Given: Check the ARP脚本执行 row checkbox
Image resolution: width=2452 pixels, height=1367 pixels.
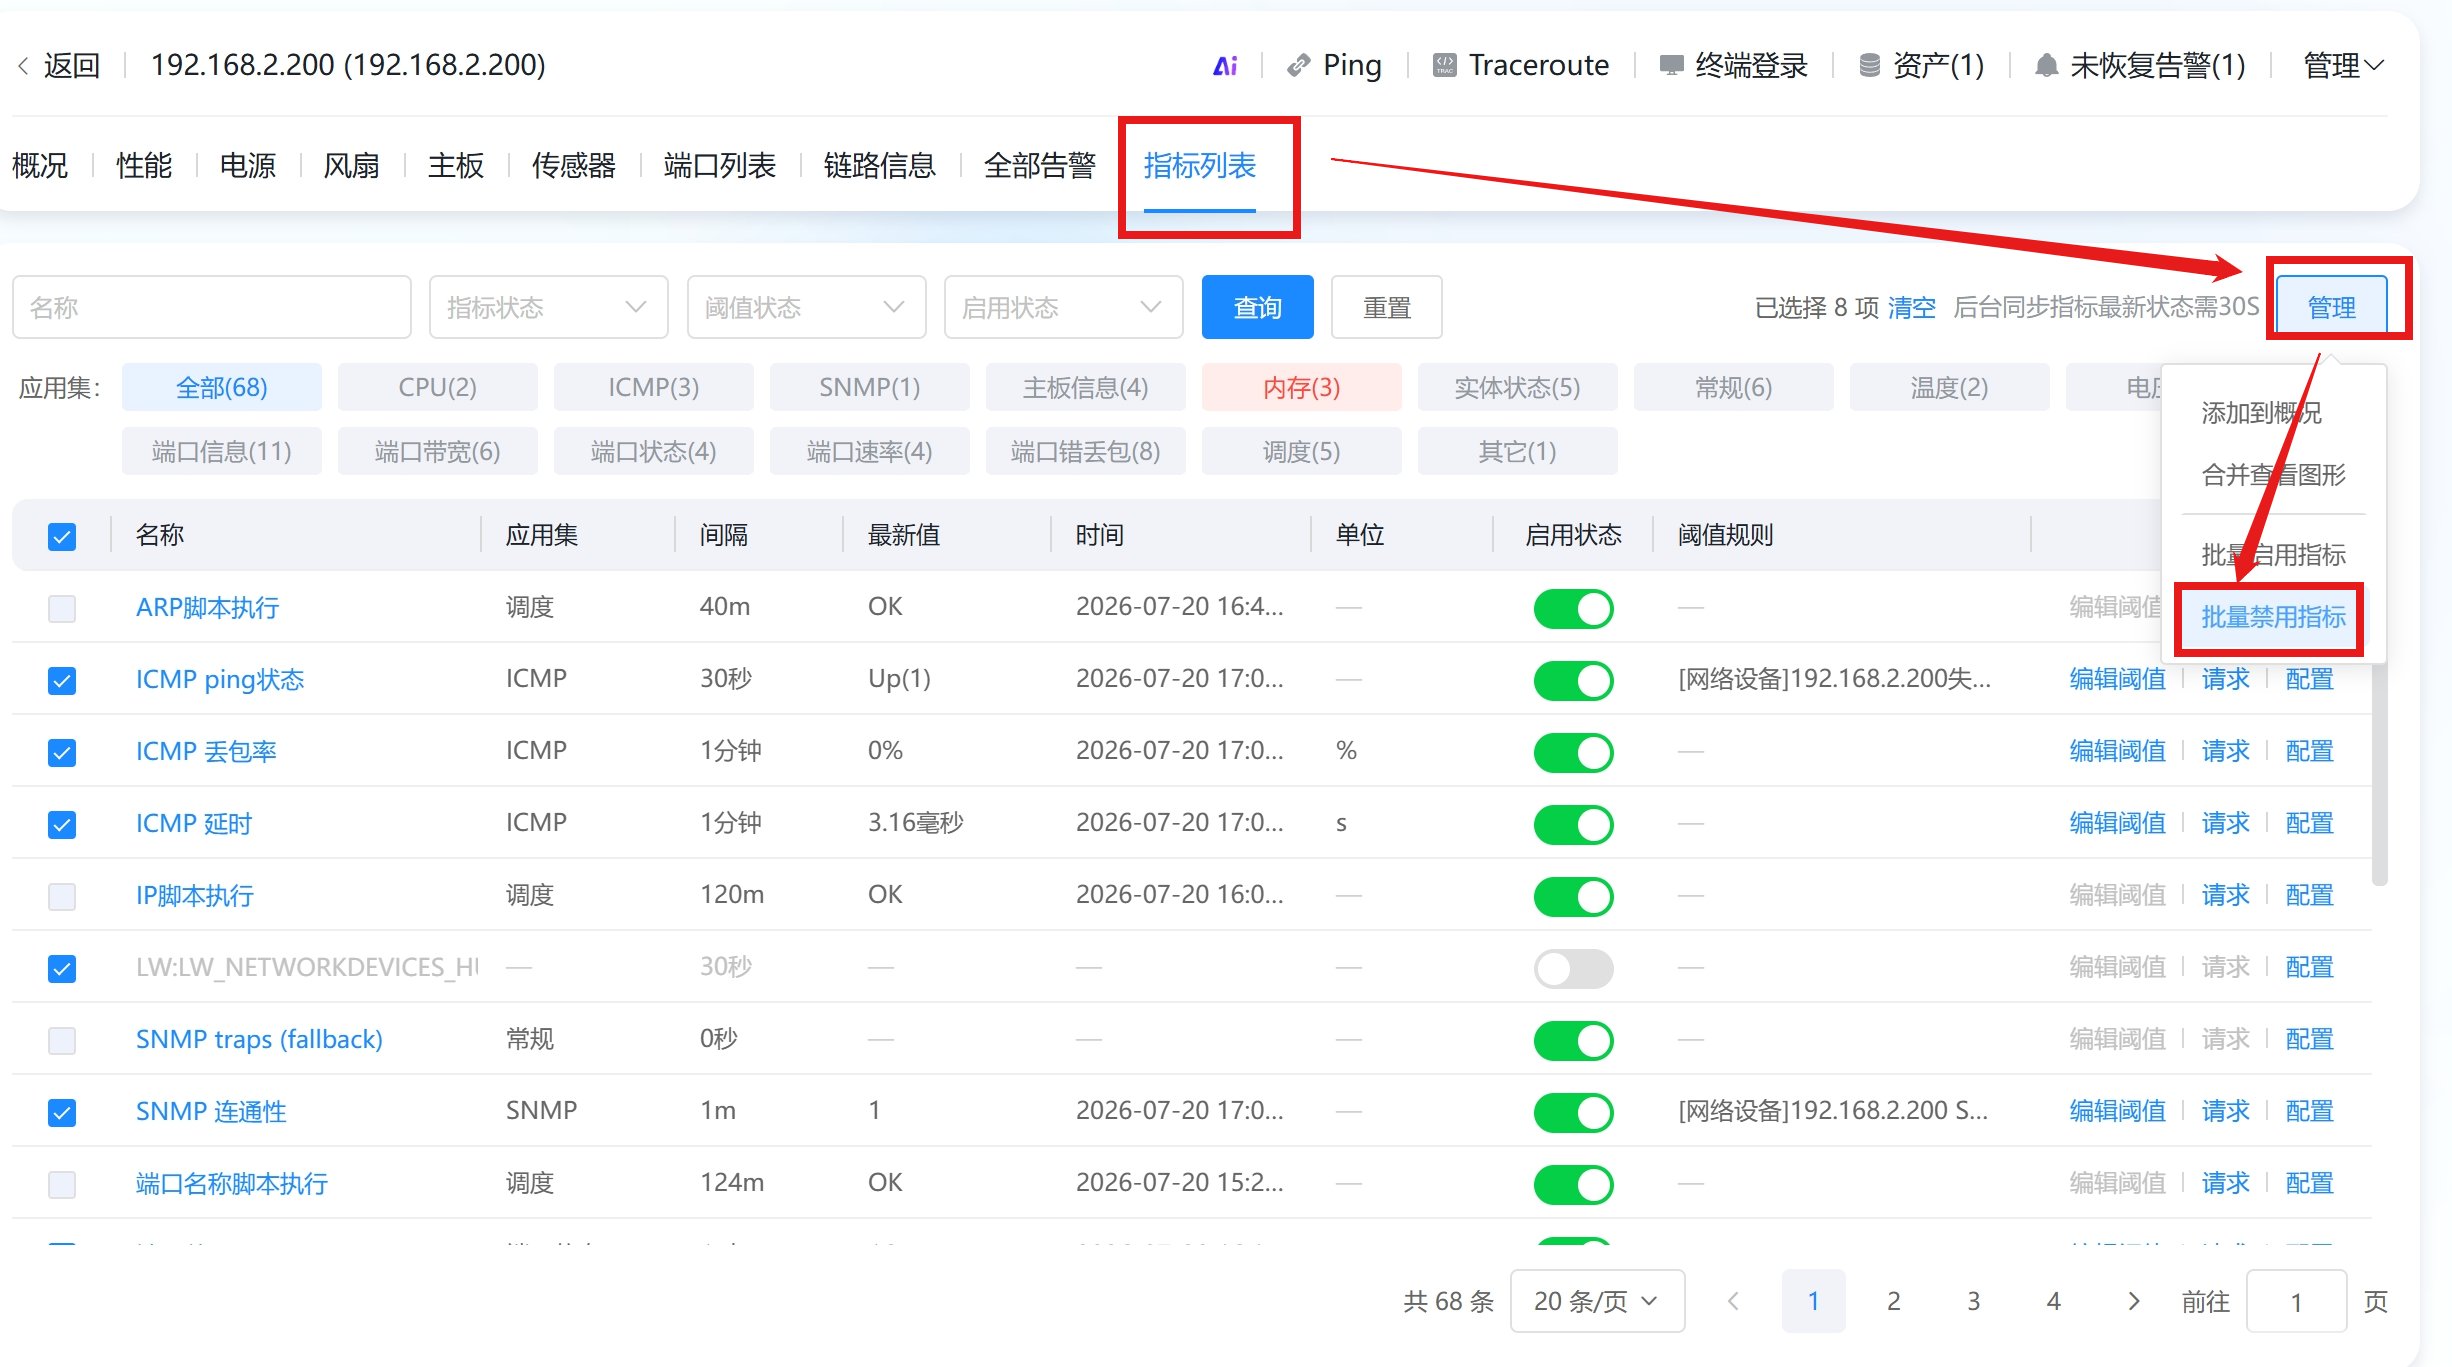Looking at the screenshot, I should [x=62, y=608].
